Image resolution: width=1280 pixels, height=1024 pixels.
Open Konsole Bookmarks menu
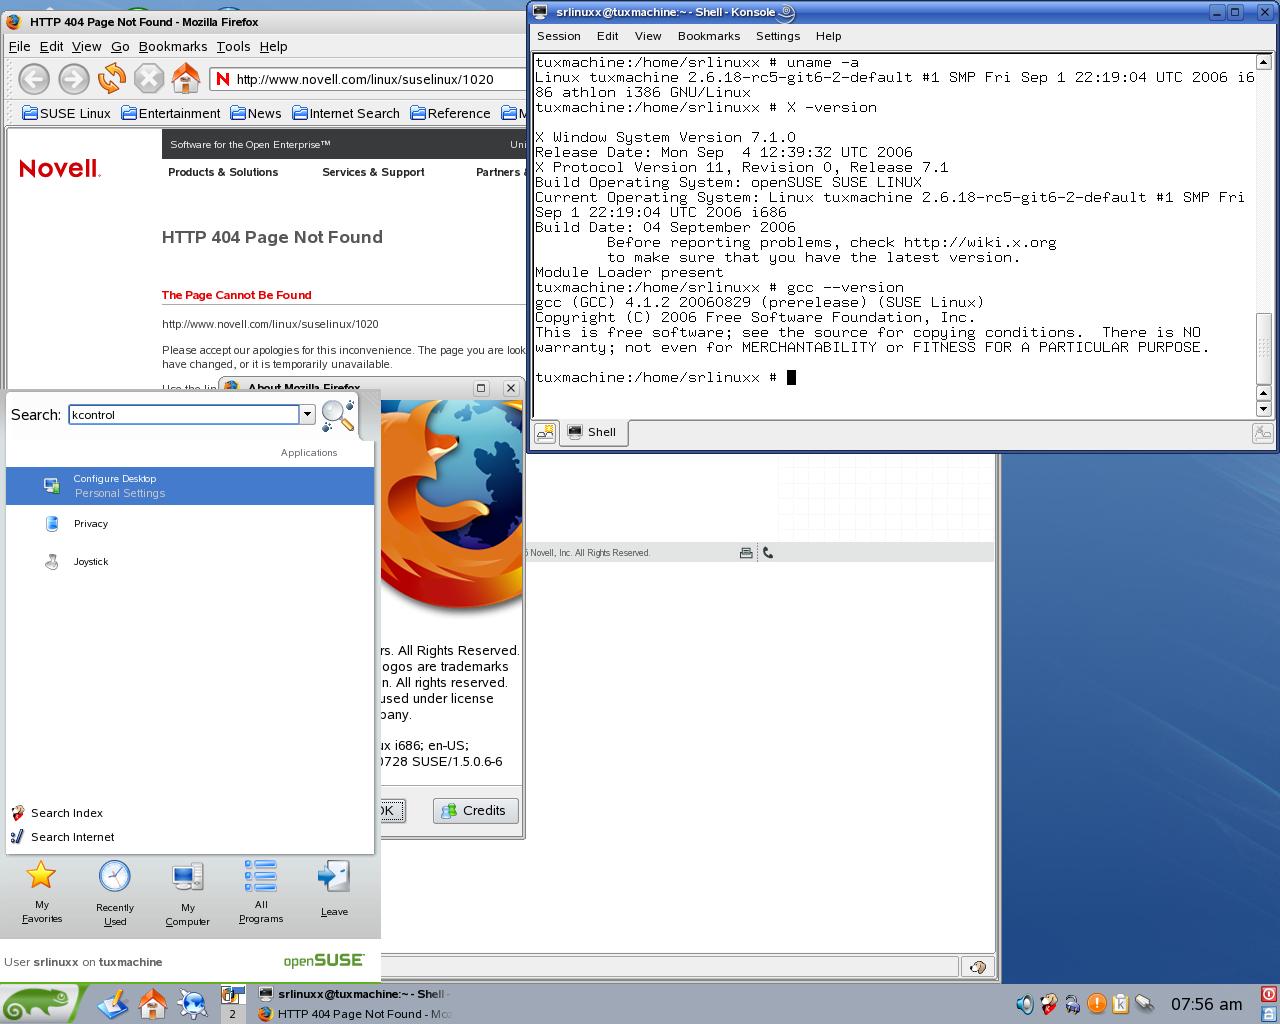pyautogui.click(x=709, y=36)
